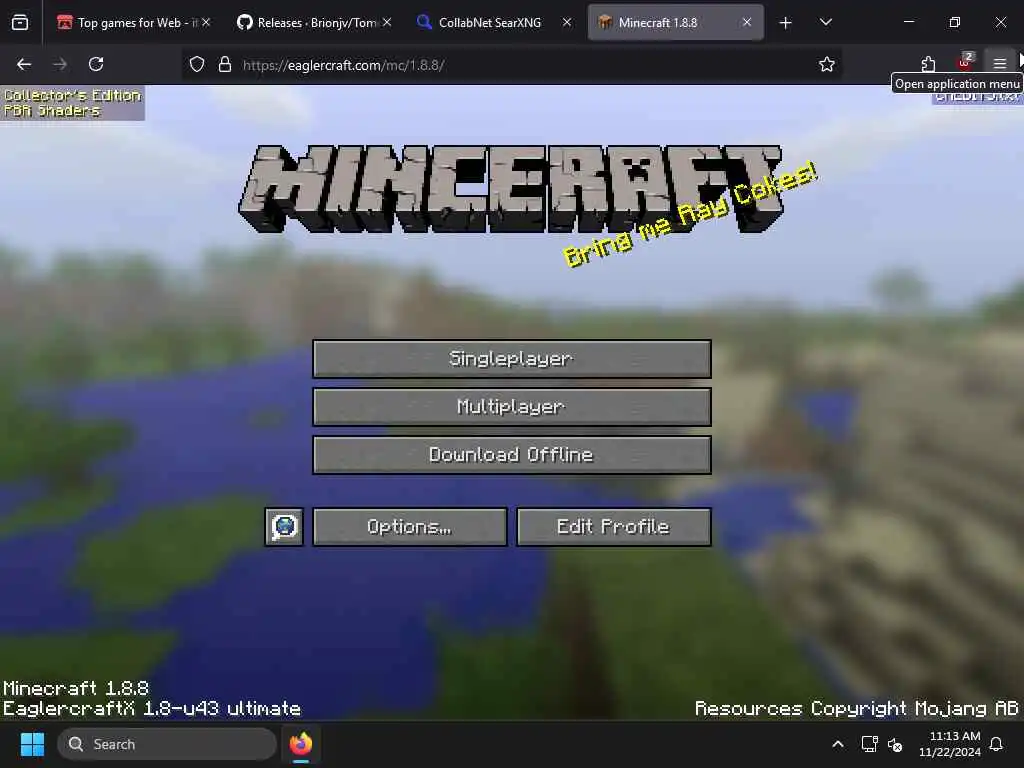Viewport: 1024px width, 768px height.
Task: Minimize the Firefox window
Action: 908,22
